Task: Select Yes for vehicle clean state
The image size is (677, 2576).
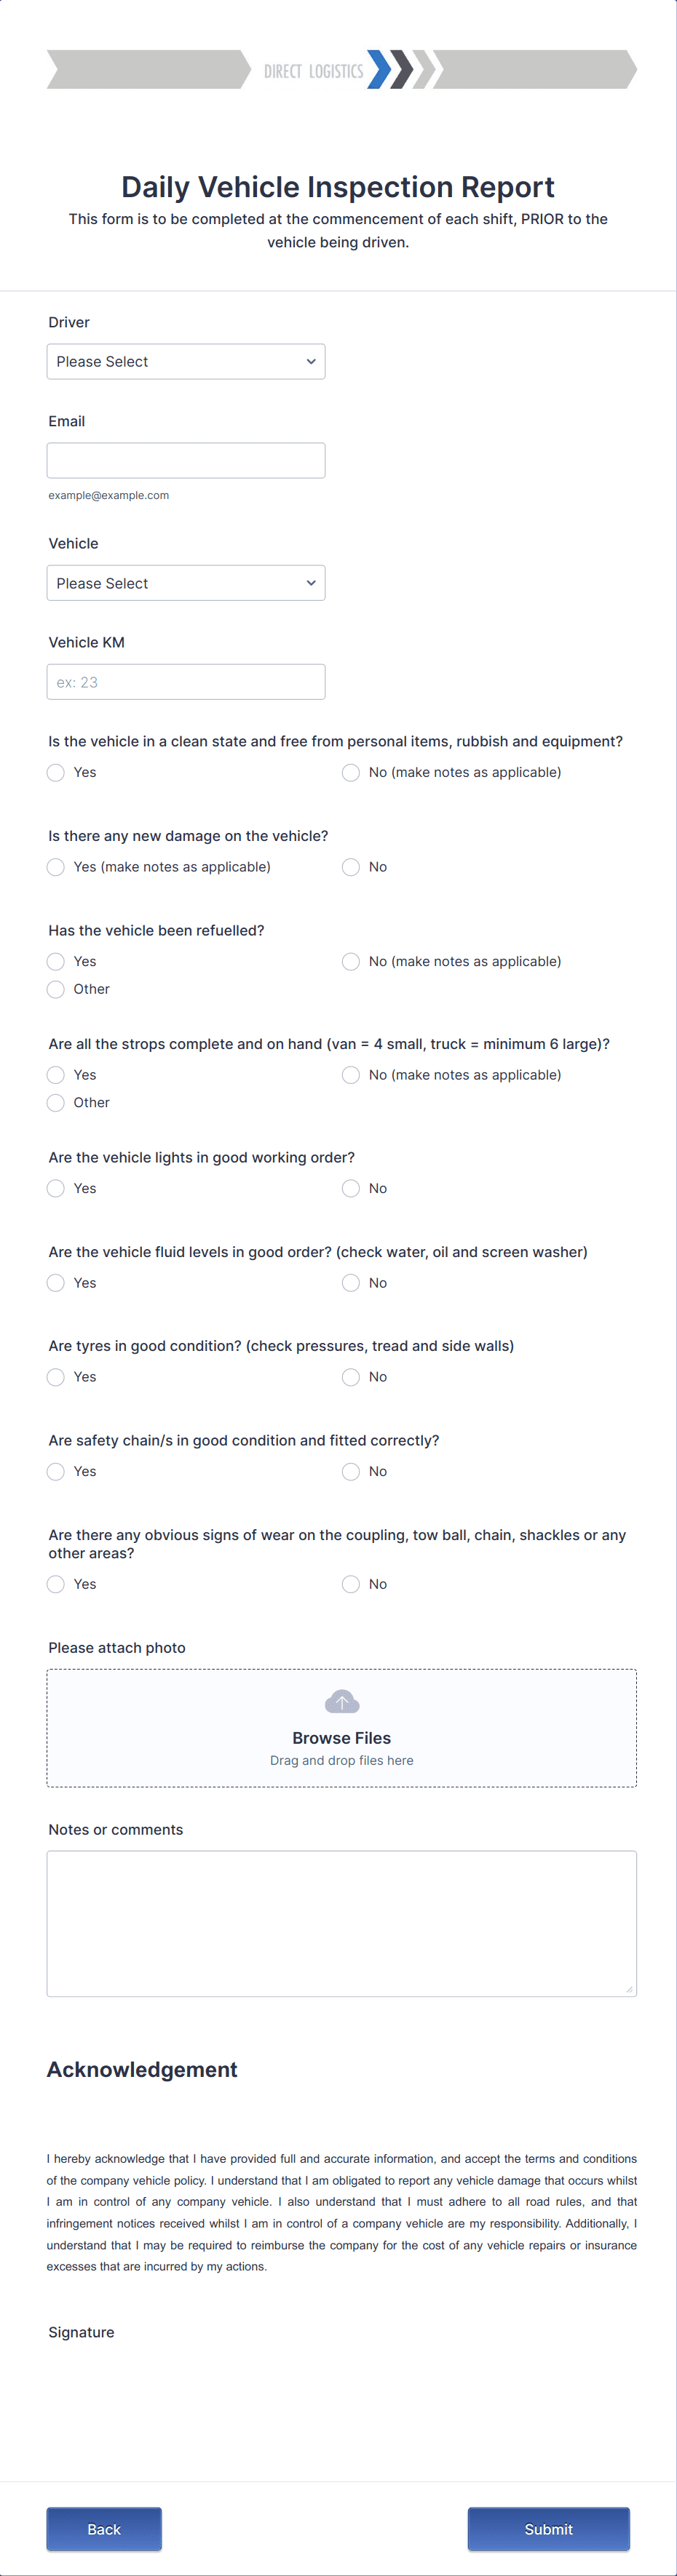Action: coord(55,772)
